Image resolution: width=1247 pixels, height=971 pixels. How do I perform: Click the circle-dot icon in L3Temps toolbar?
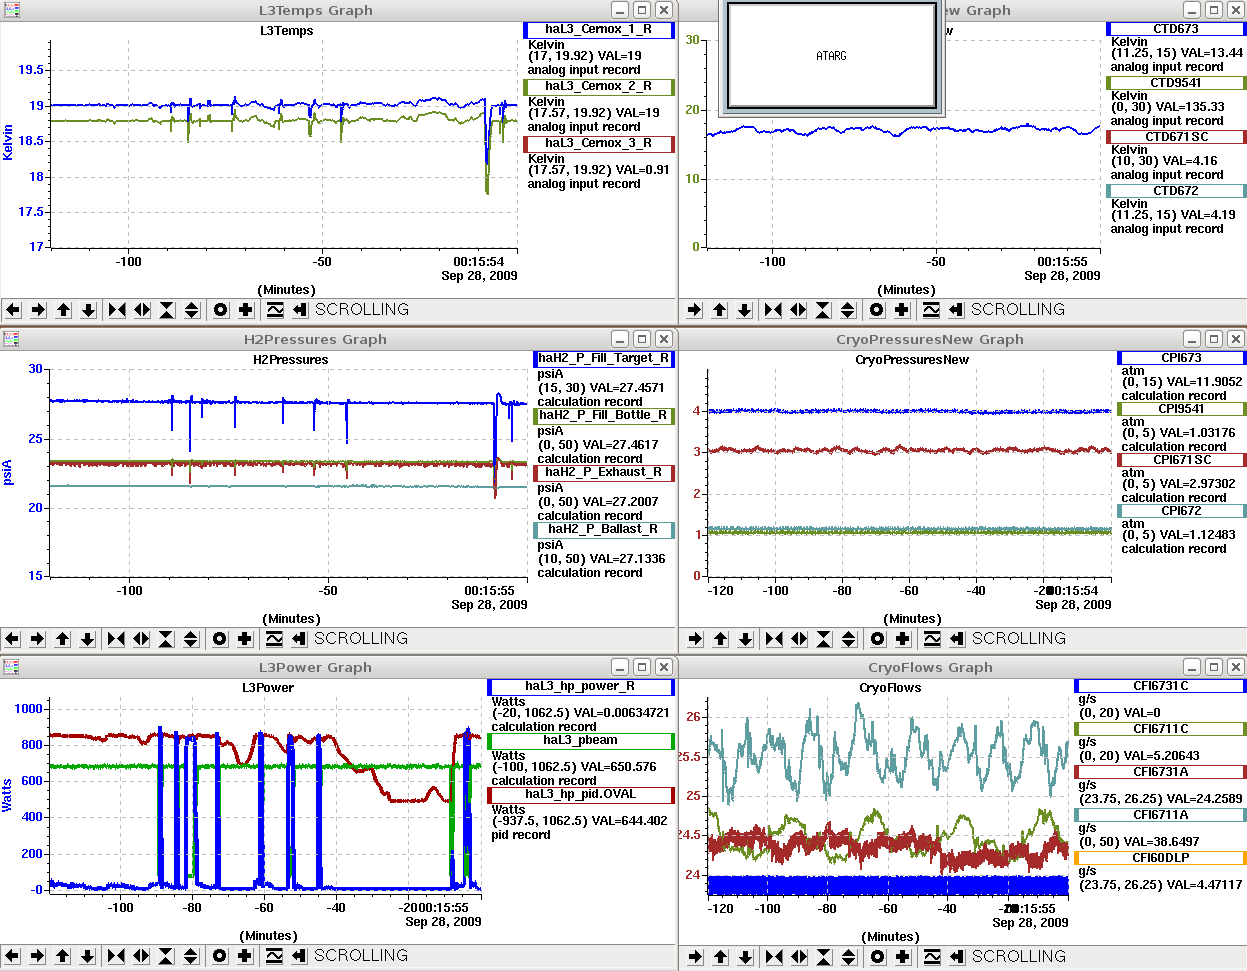[x=221, y=310]
